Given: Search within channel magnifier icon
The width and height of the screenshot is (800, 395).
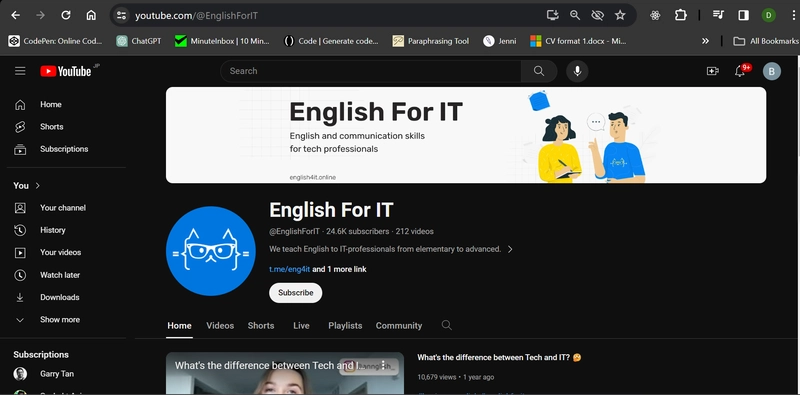Looking at the screenshot, I should point(446,325).
